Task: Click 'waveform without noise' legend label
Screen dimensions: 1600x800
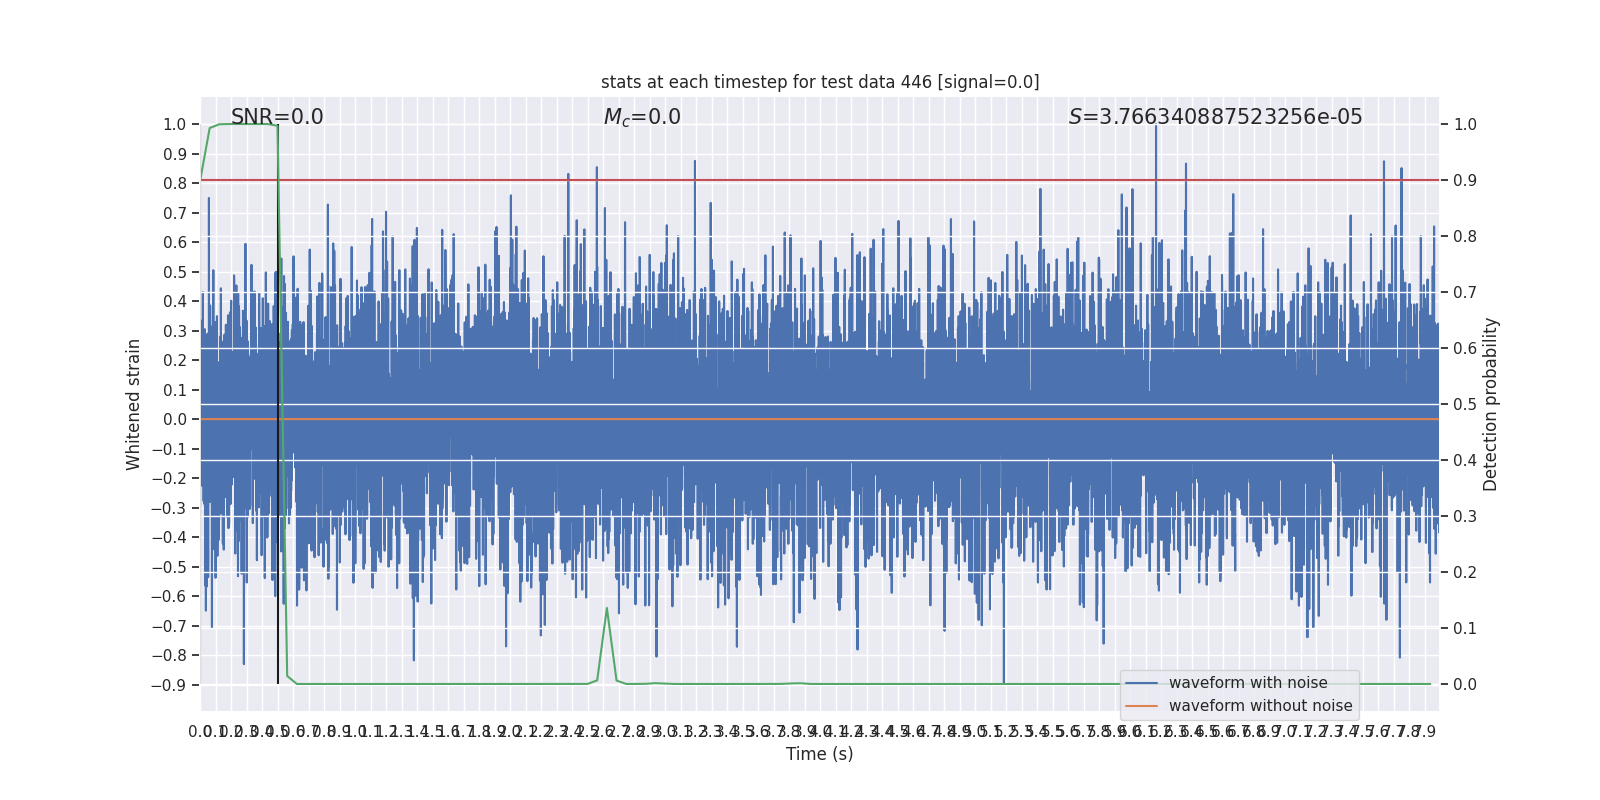Action: click(x=1260, y=706)
